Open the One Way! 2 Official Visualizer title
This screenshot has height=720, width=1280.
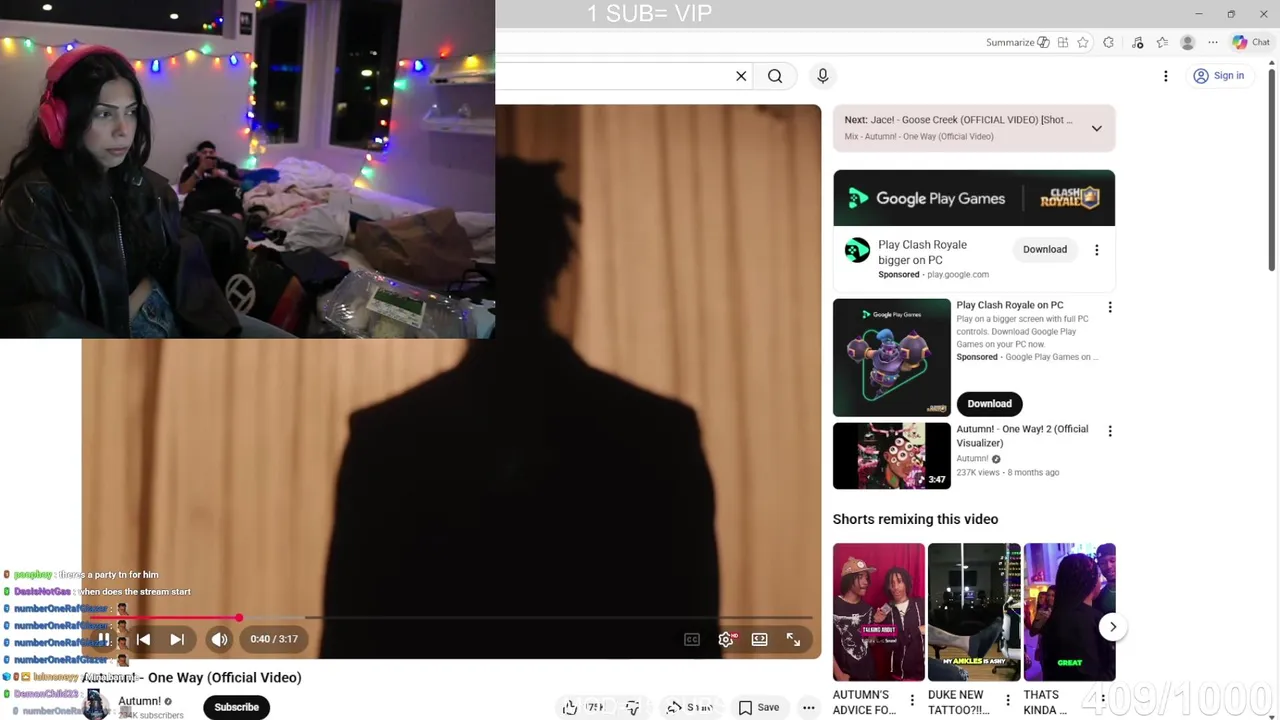(x=1022, y=436)
